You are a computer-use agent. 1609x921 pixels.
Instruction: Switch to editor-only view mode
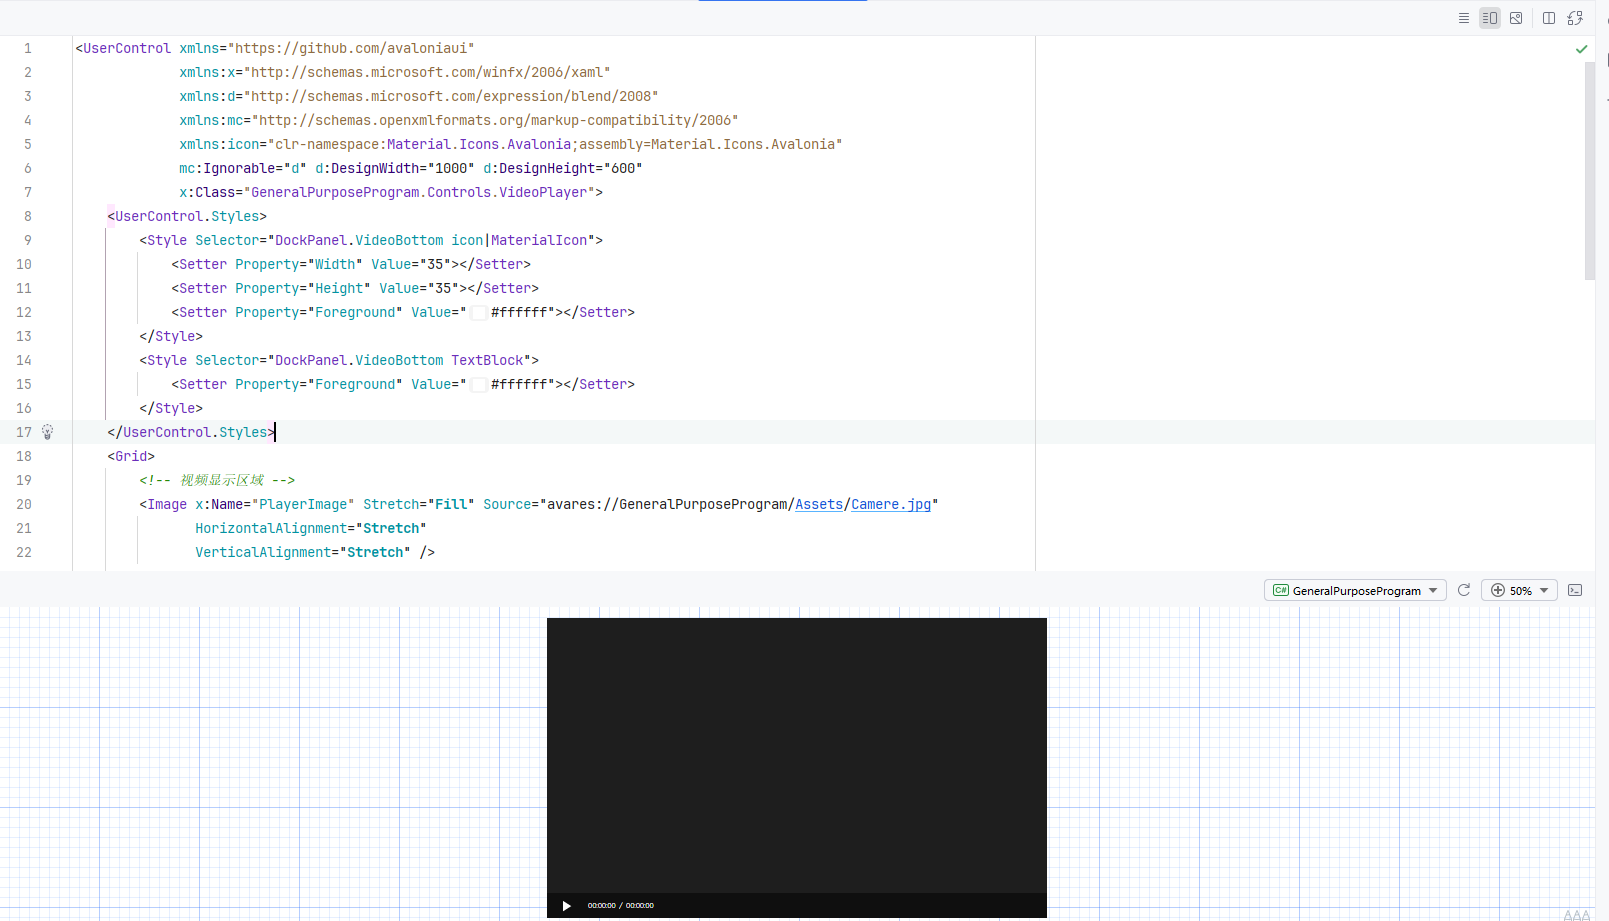[1464, 18]
